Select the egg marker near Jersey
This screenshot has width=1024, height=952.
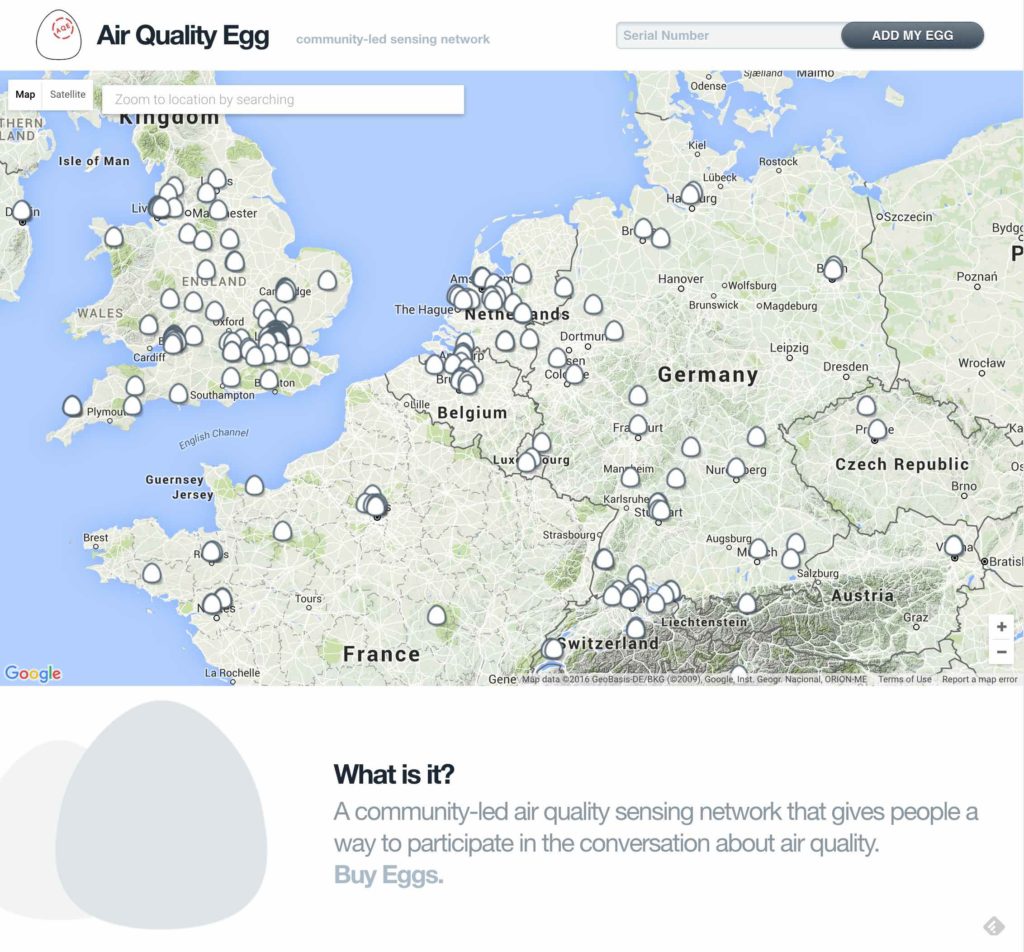pyautogui.click(x=254, y=485)
